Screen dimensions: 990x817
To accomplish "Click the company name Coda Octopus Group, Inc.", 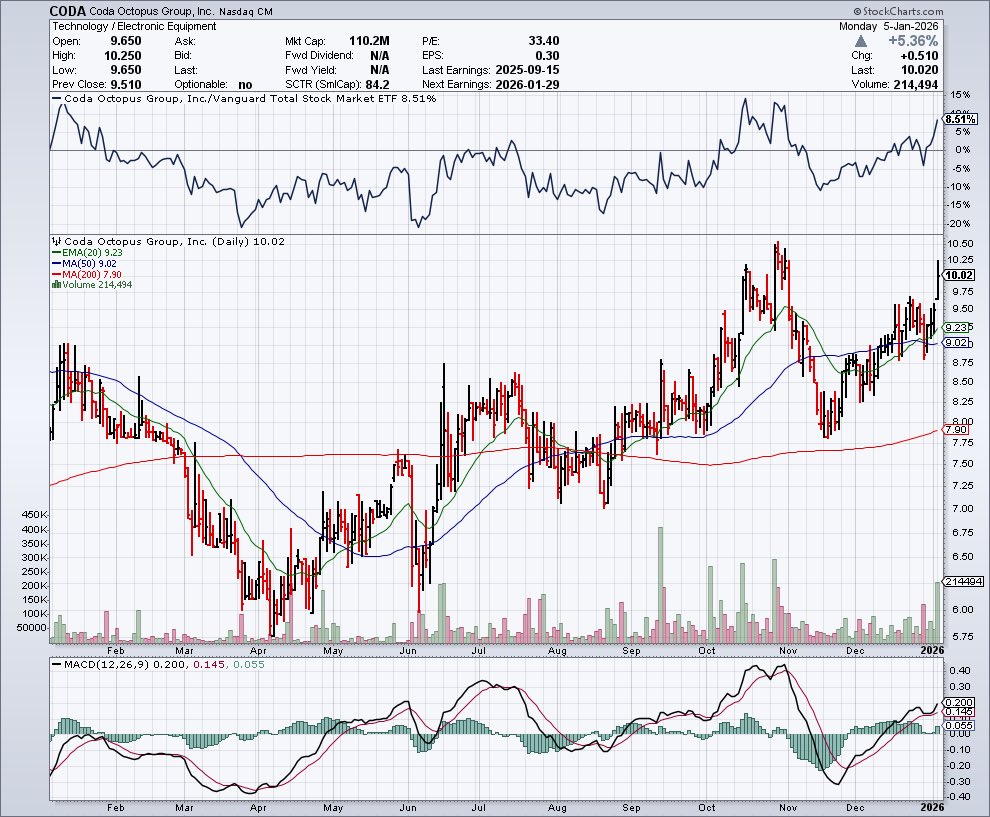I will pyautogui.click(x=152, y=12).
